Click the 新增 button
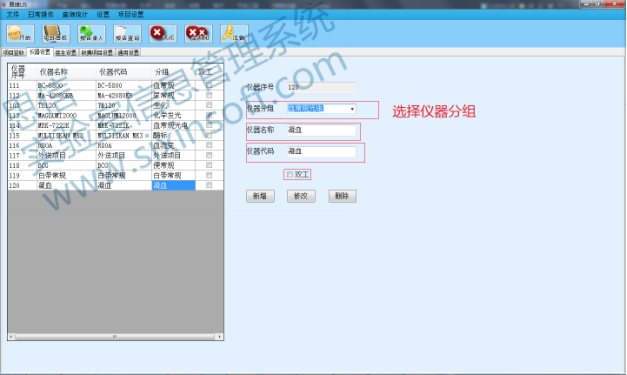 pyautogui.click(x=260, y=196)
